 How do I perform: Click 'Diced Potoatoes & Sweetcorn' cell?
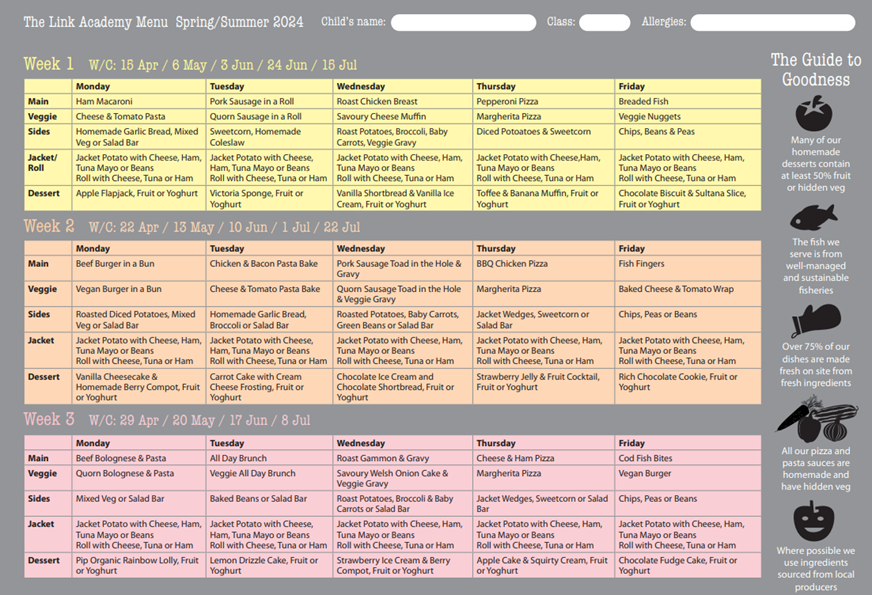pyautogui.click(x=544, y=137)
